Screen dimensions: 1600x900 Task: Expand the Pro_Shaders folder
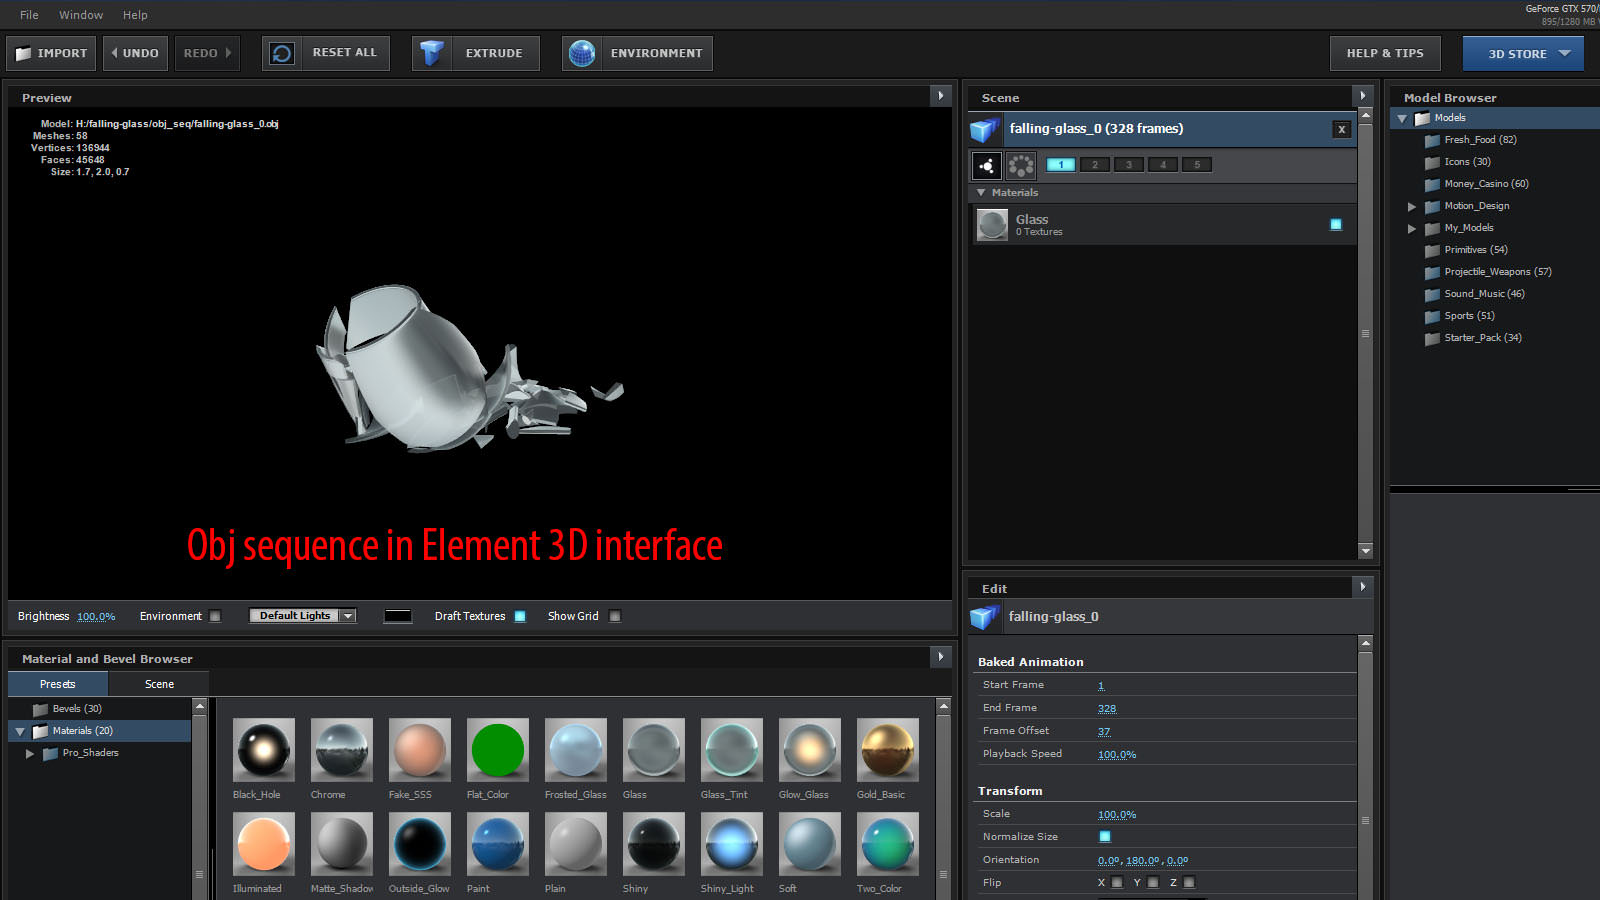30,753
